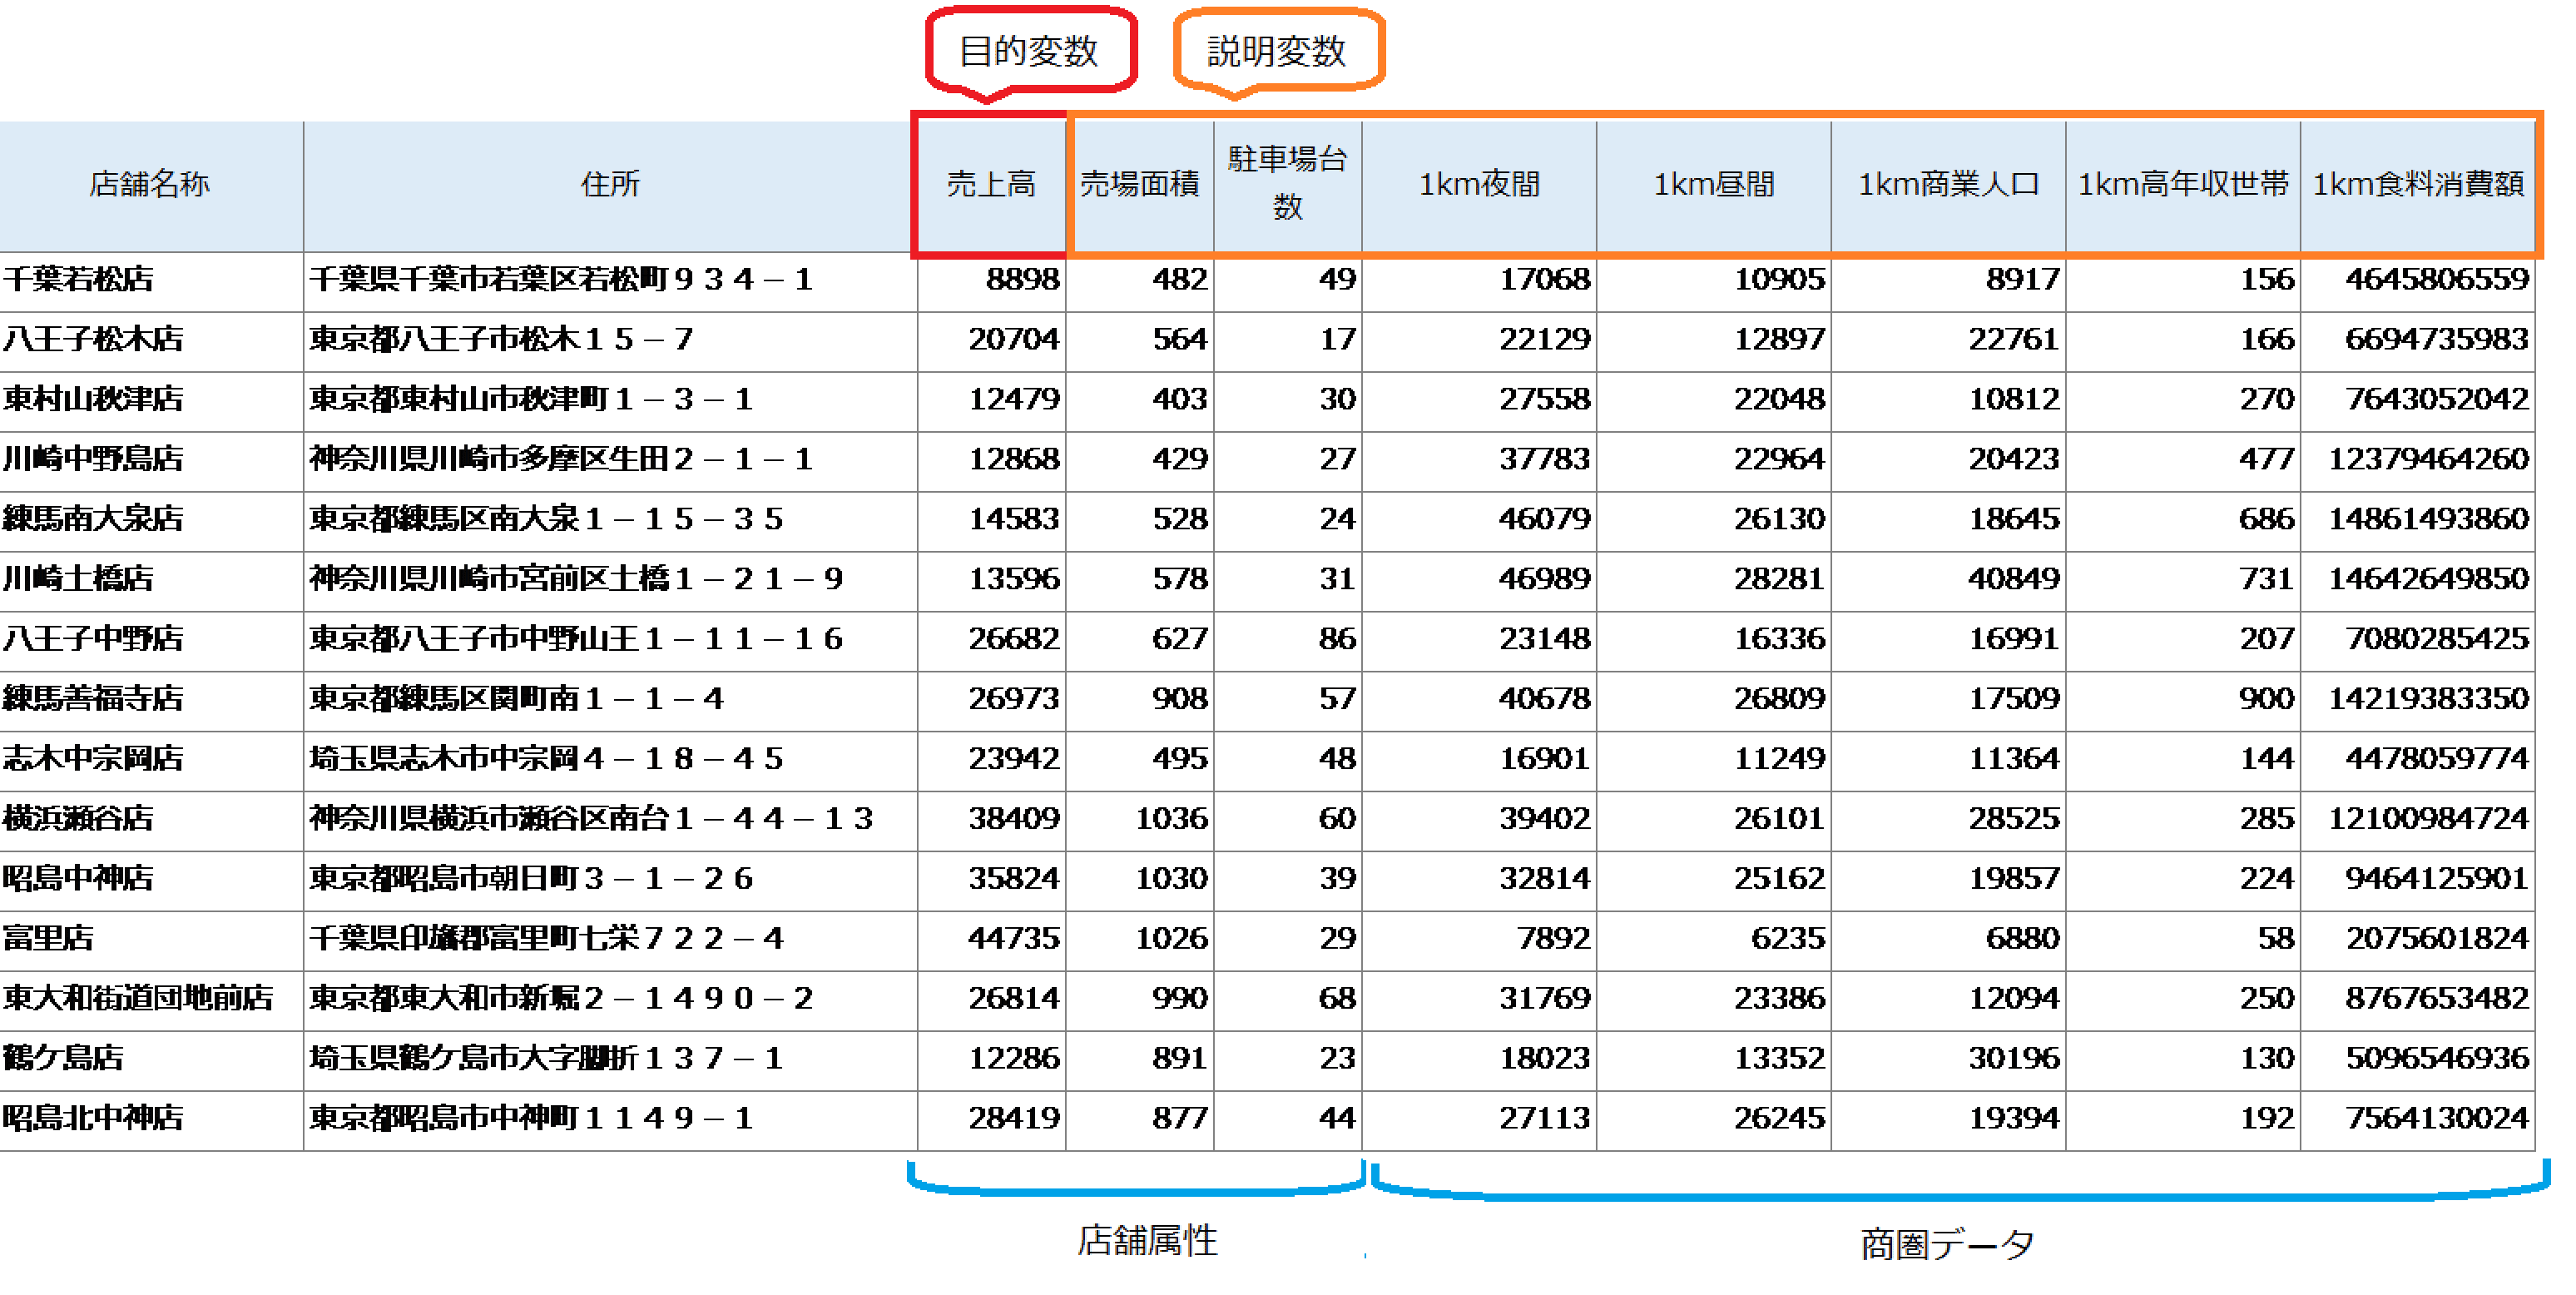The width and height of the screenshot is (2576, 1295).
Task: Click the 目的変数 callout label
Action: tap(1029, 50)
